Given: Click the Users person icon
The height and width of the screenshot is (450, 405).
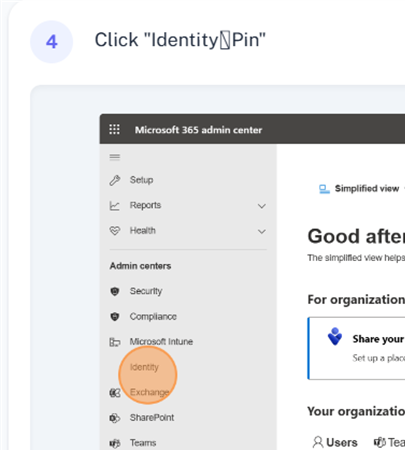Looking at the screenshot, I should [x=318, y=442].
